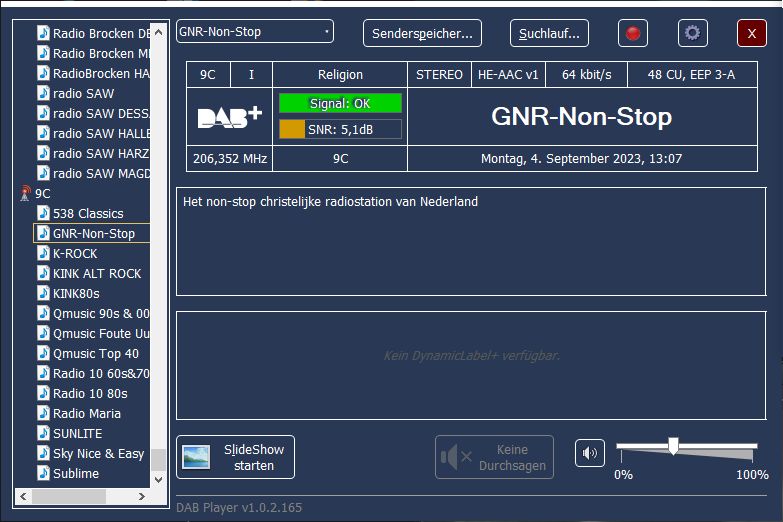Image resolution: width=783 pixels, height=522 pixels.
Task: Click the HE-AAC v1 codec cell
Action: [x=508, y=75]
